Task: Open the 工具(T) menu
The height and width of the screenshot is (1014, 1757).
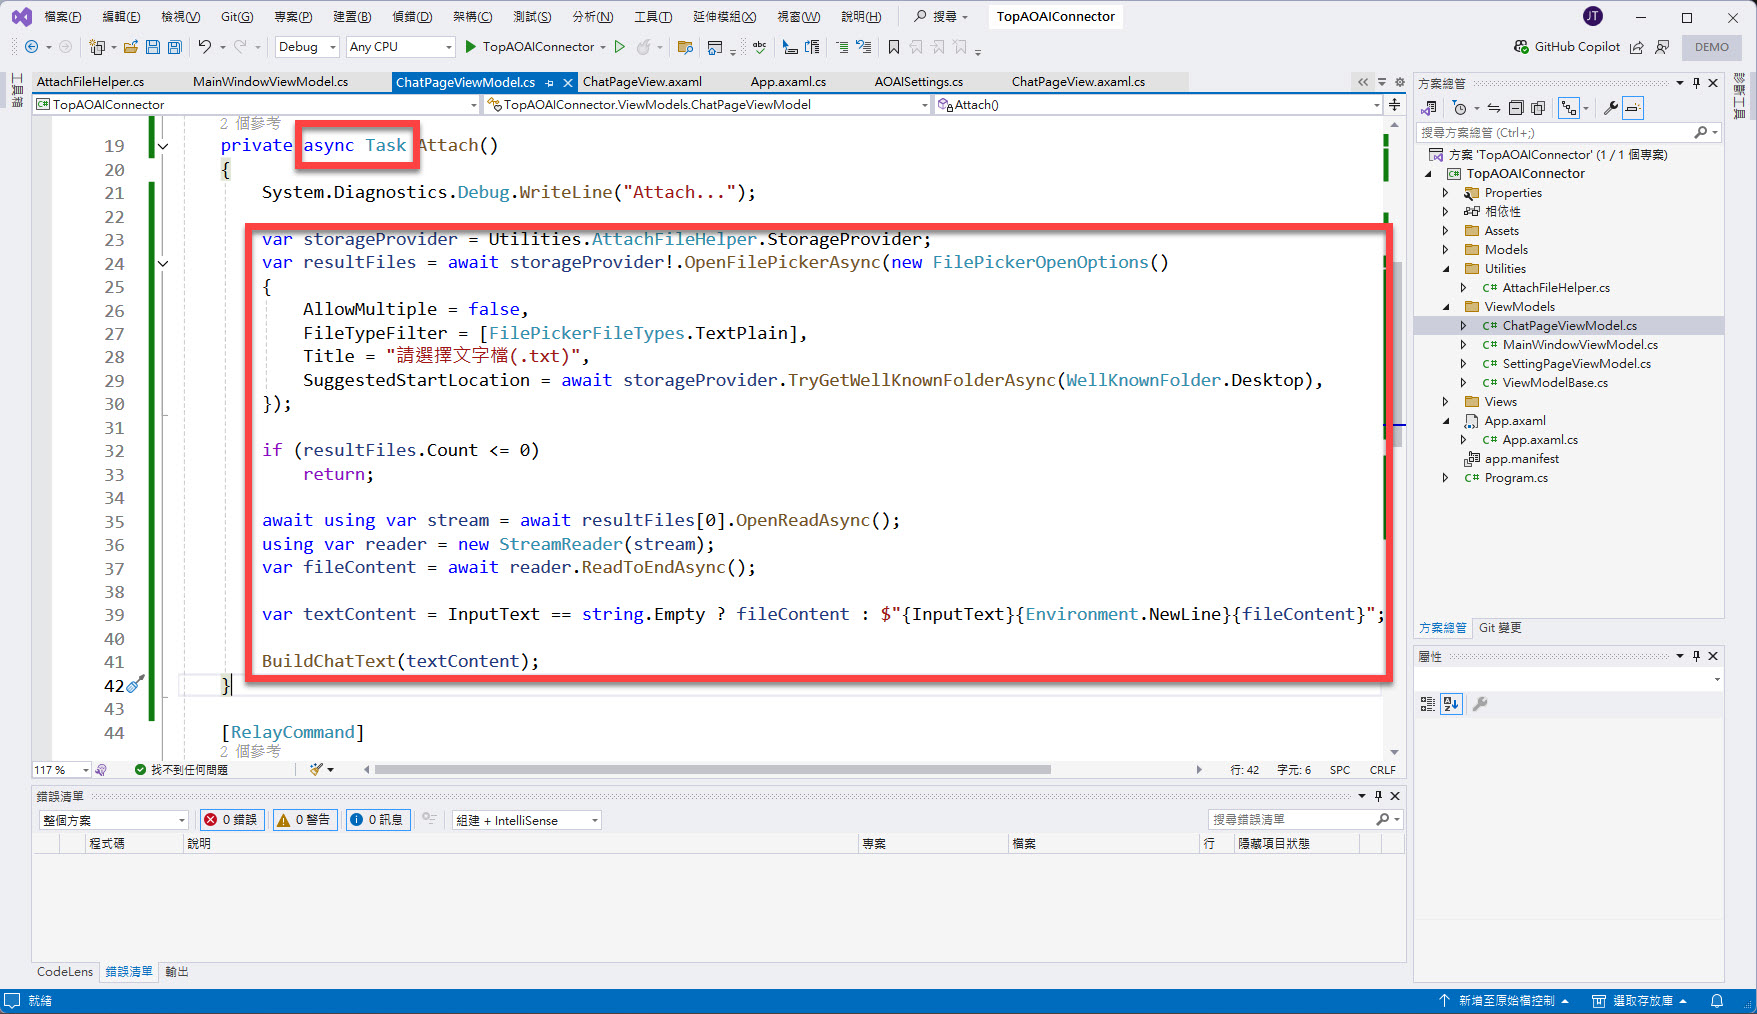Action: click(653, 17)
